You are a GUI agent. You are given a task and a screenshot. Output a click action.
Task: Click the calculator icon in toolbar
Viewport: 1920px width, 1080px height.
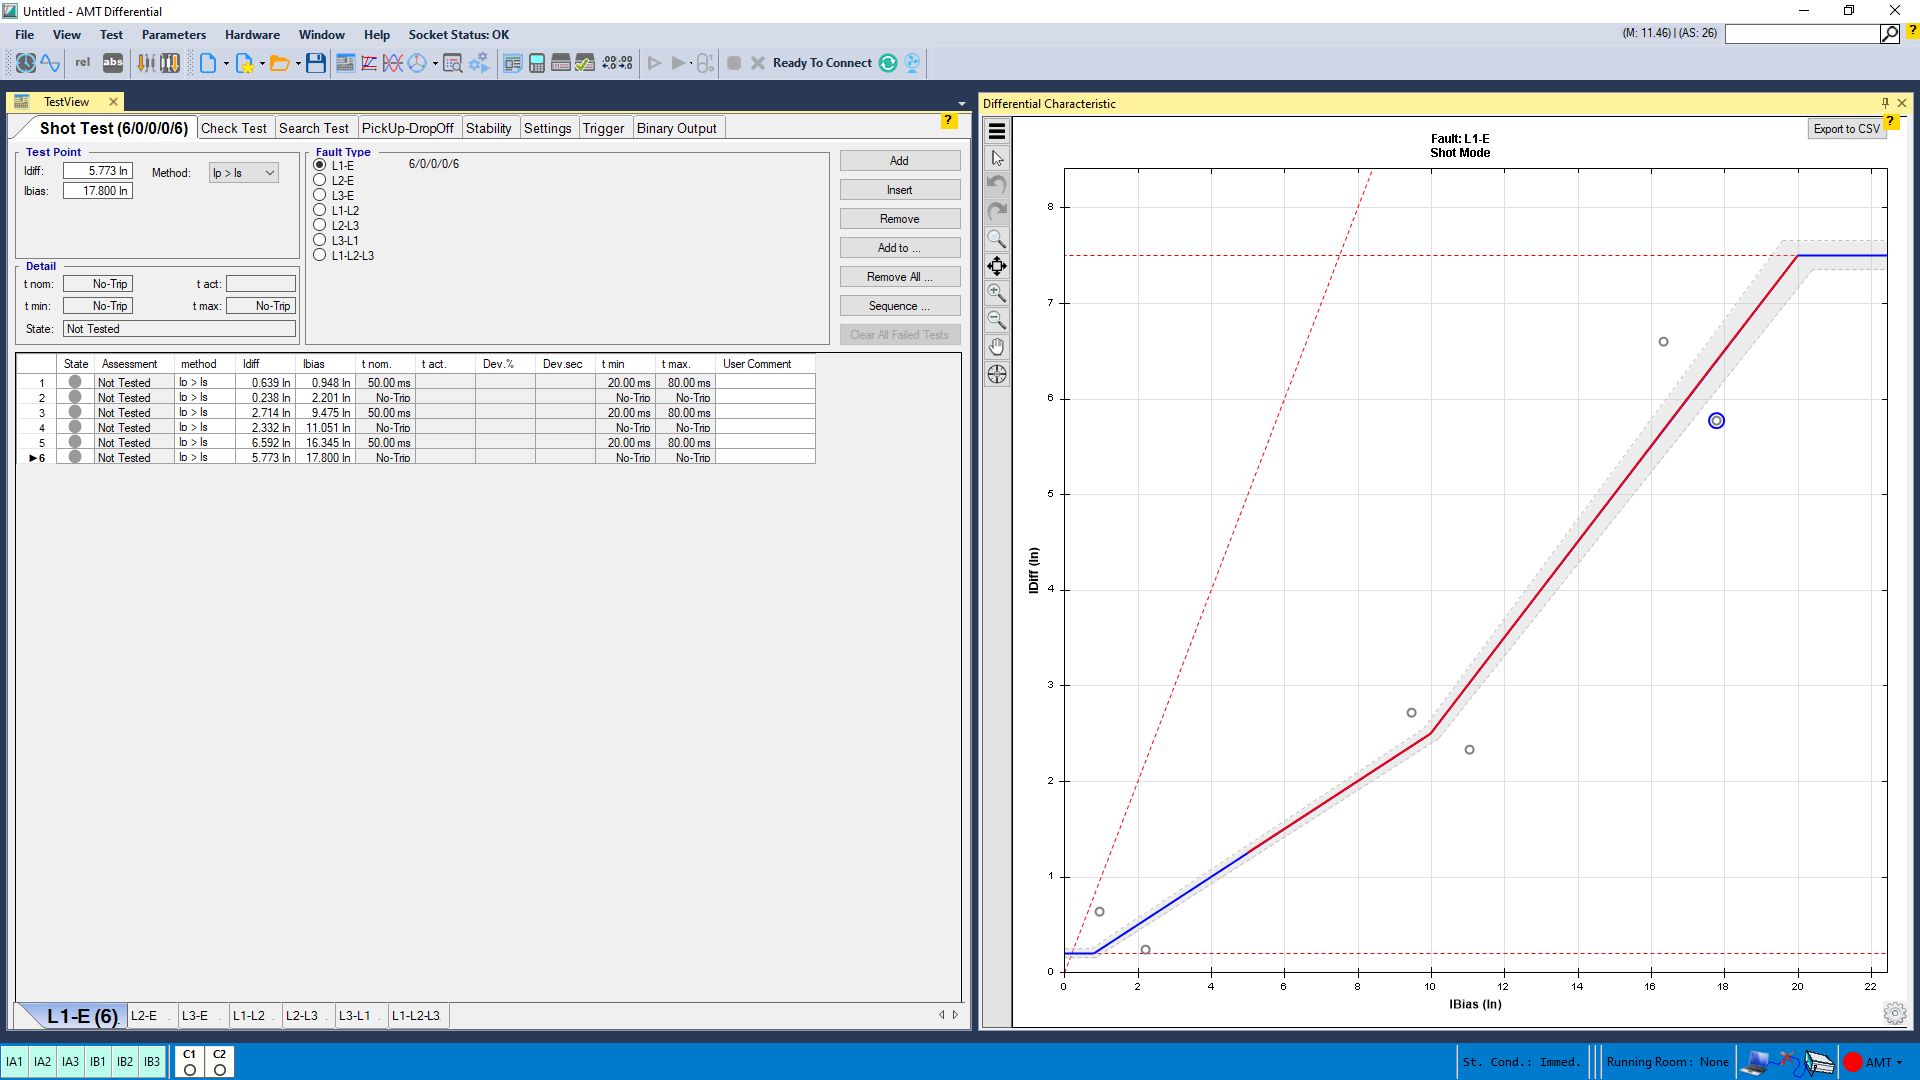(x=537, y=63)
